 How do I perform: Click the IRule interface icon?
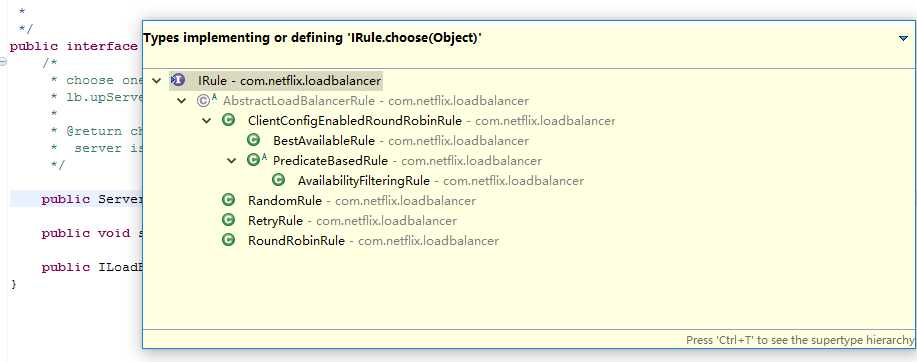click(178, 81)
